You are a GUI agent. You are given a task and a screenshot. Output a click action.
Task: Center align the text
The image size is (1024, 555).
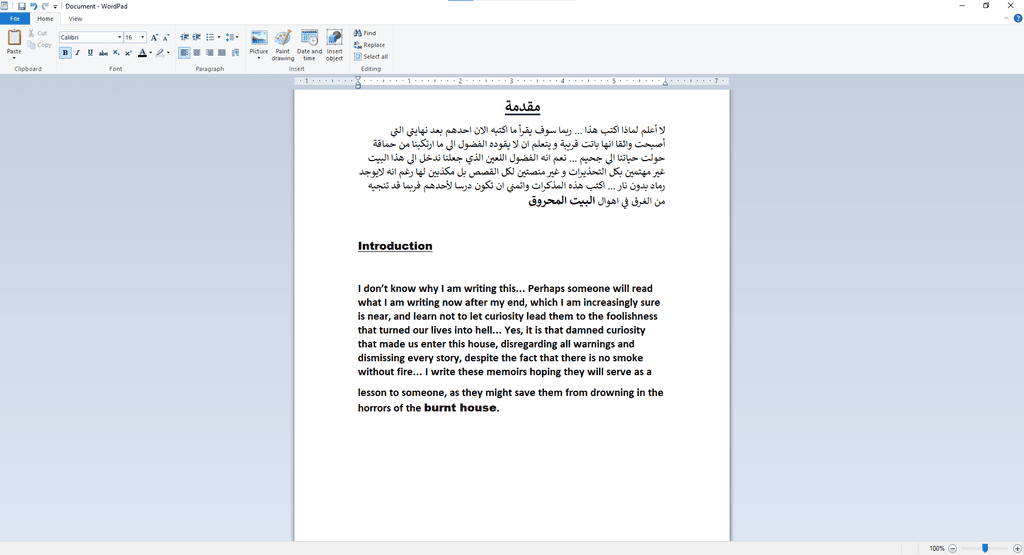pos(197,53)
